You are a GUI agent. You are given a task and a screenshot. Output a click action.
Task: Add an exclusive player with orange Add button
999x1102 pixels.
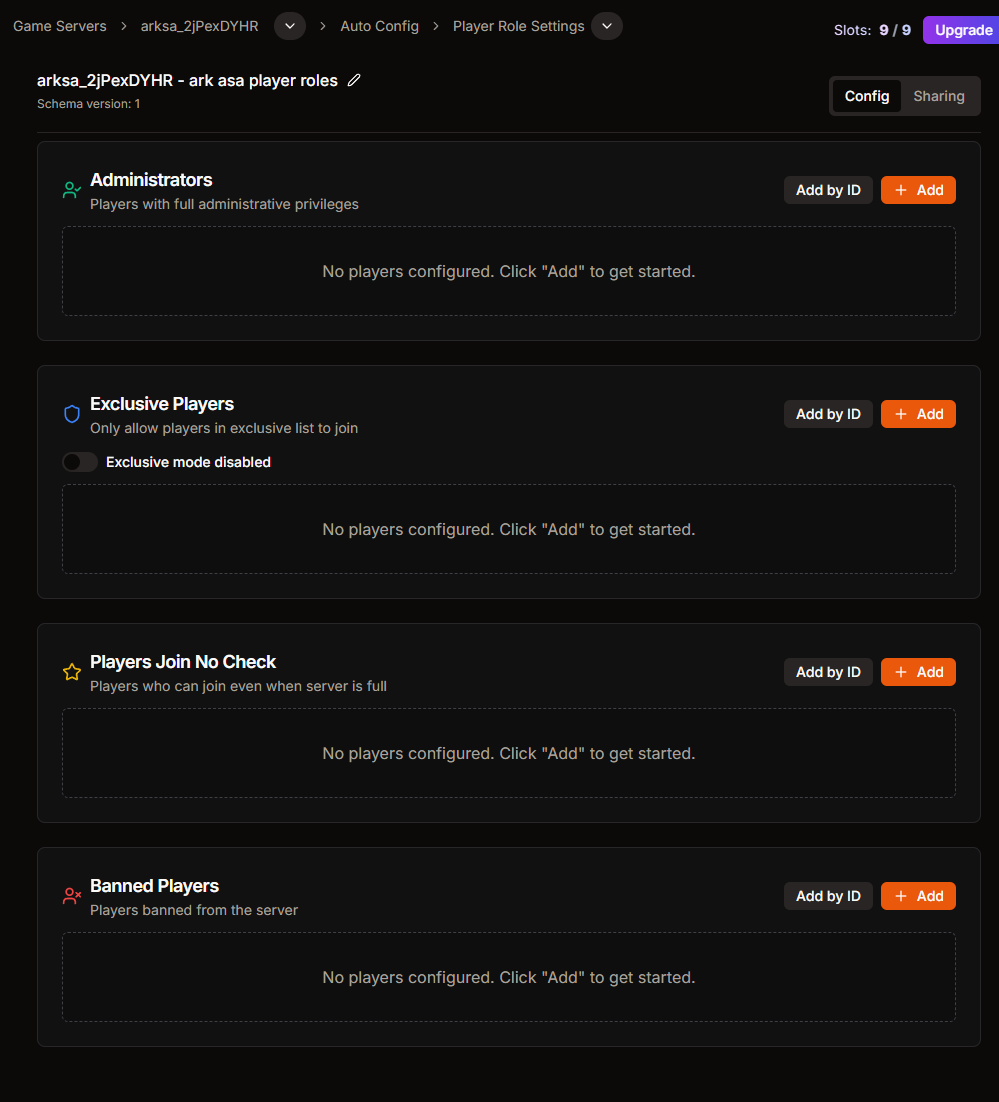point(918,414)
